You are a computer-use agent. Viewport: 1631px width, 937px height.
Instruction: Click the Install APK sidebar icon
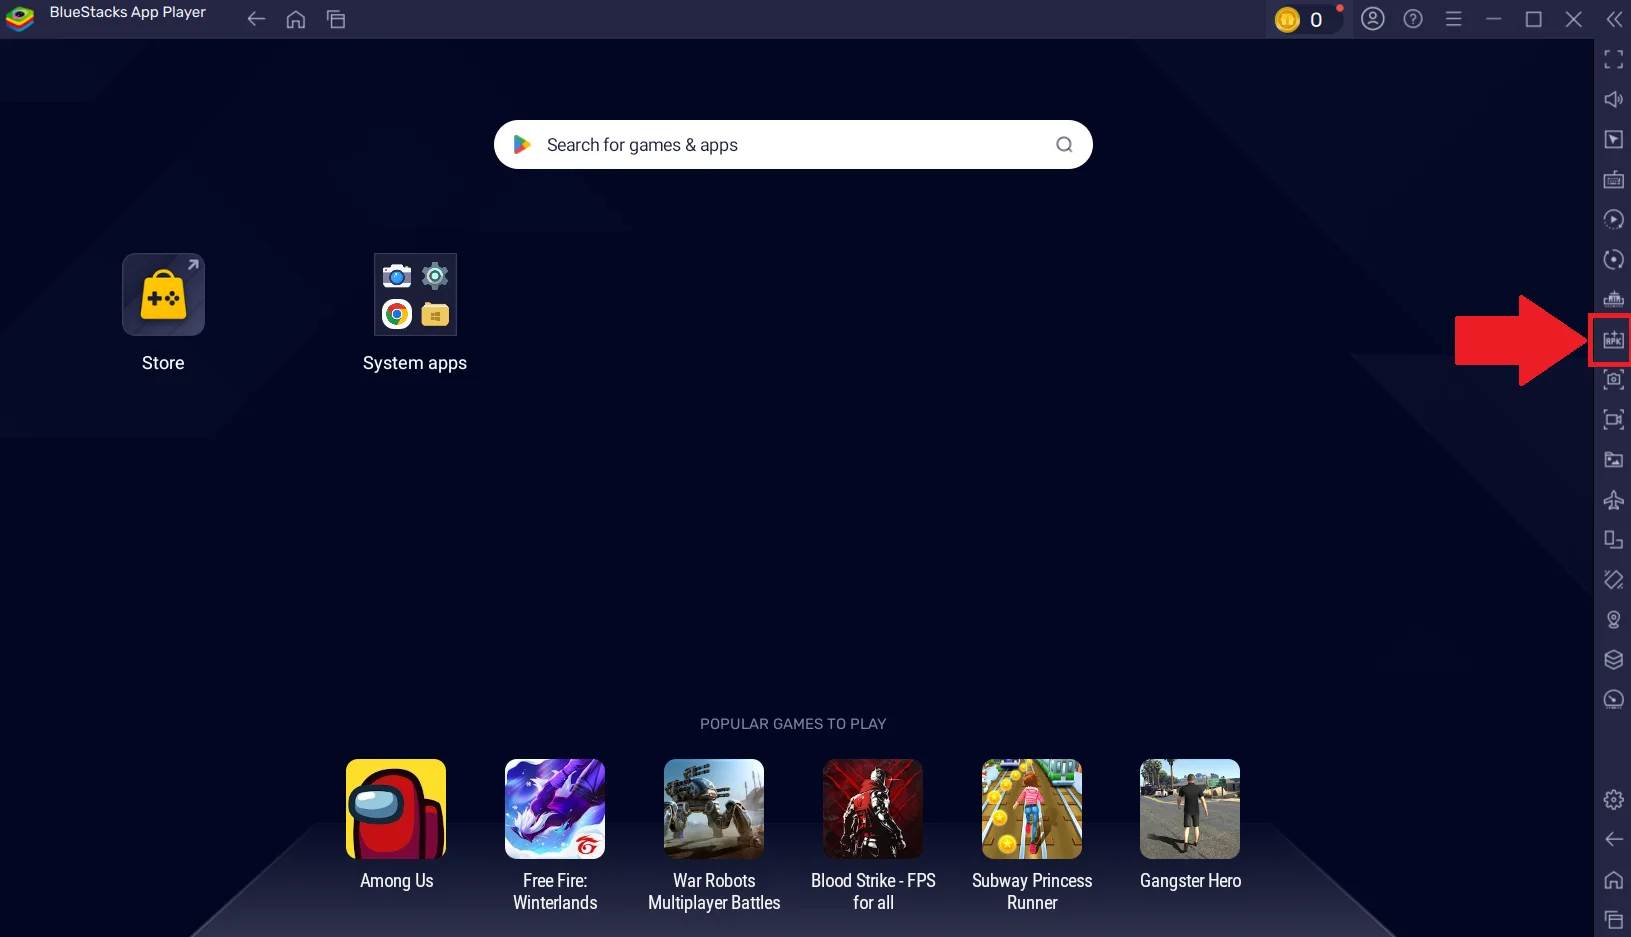click(x=1612, y=340)
